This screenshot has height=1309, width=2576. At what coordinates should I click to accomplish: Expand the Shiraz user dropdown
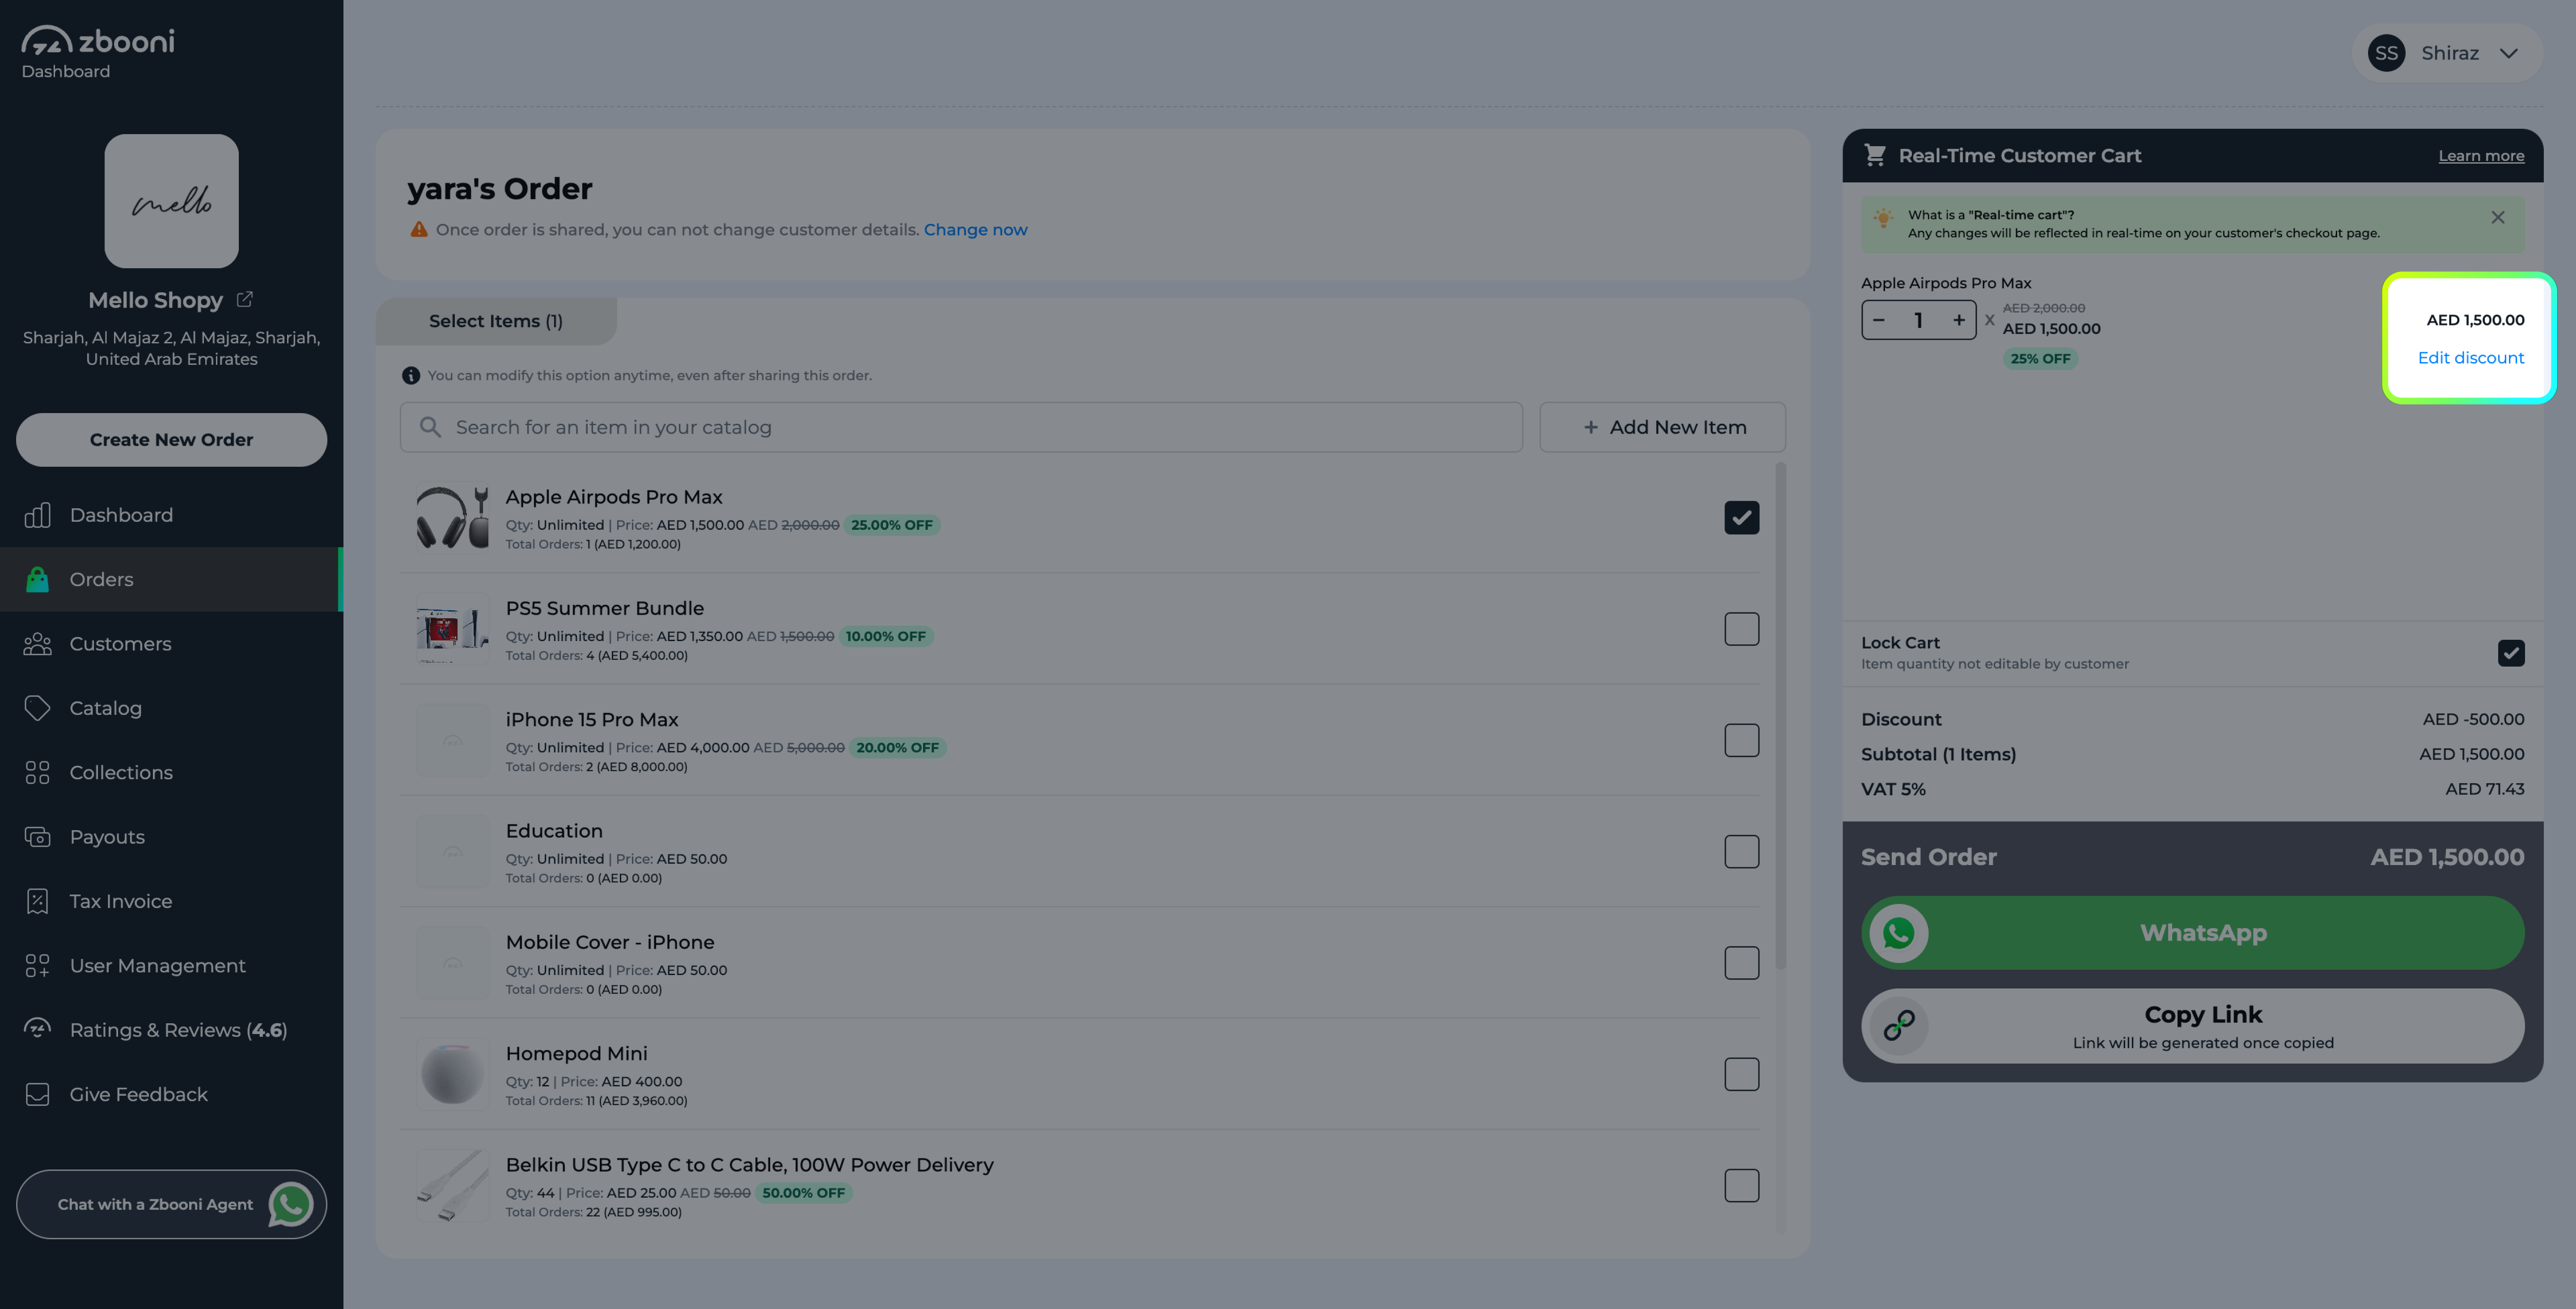2508,53
